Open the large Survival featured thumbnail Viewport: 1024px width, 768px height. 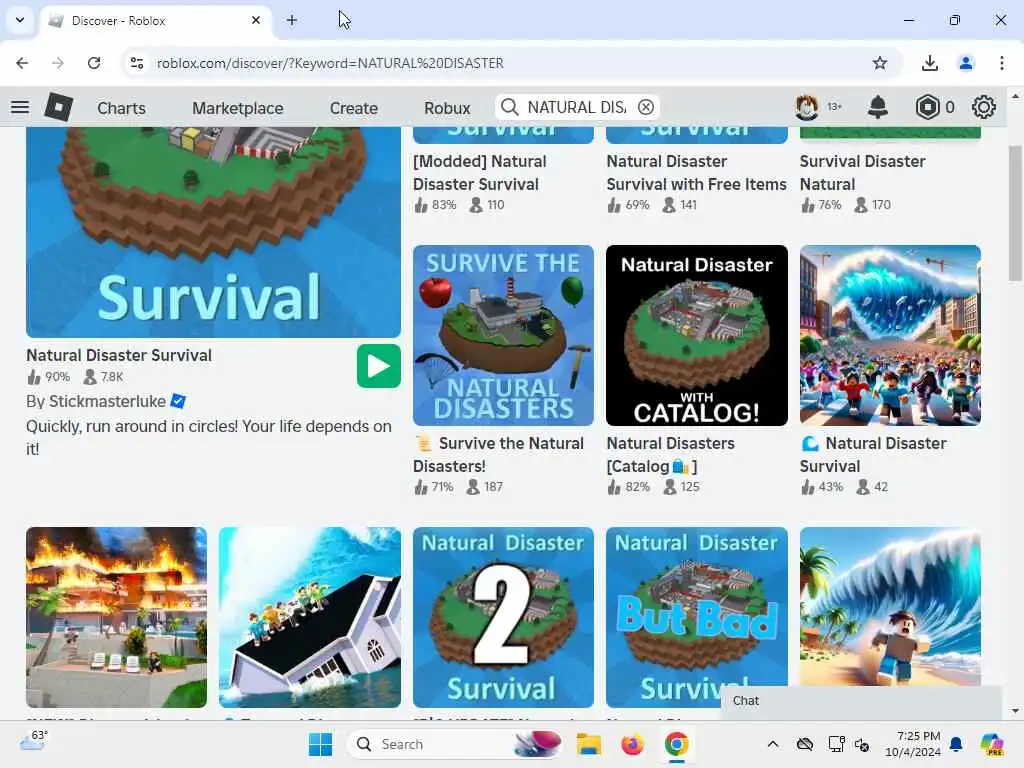tap(213, 232)
